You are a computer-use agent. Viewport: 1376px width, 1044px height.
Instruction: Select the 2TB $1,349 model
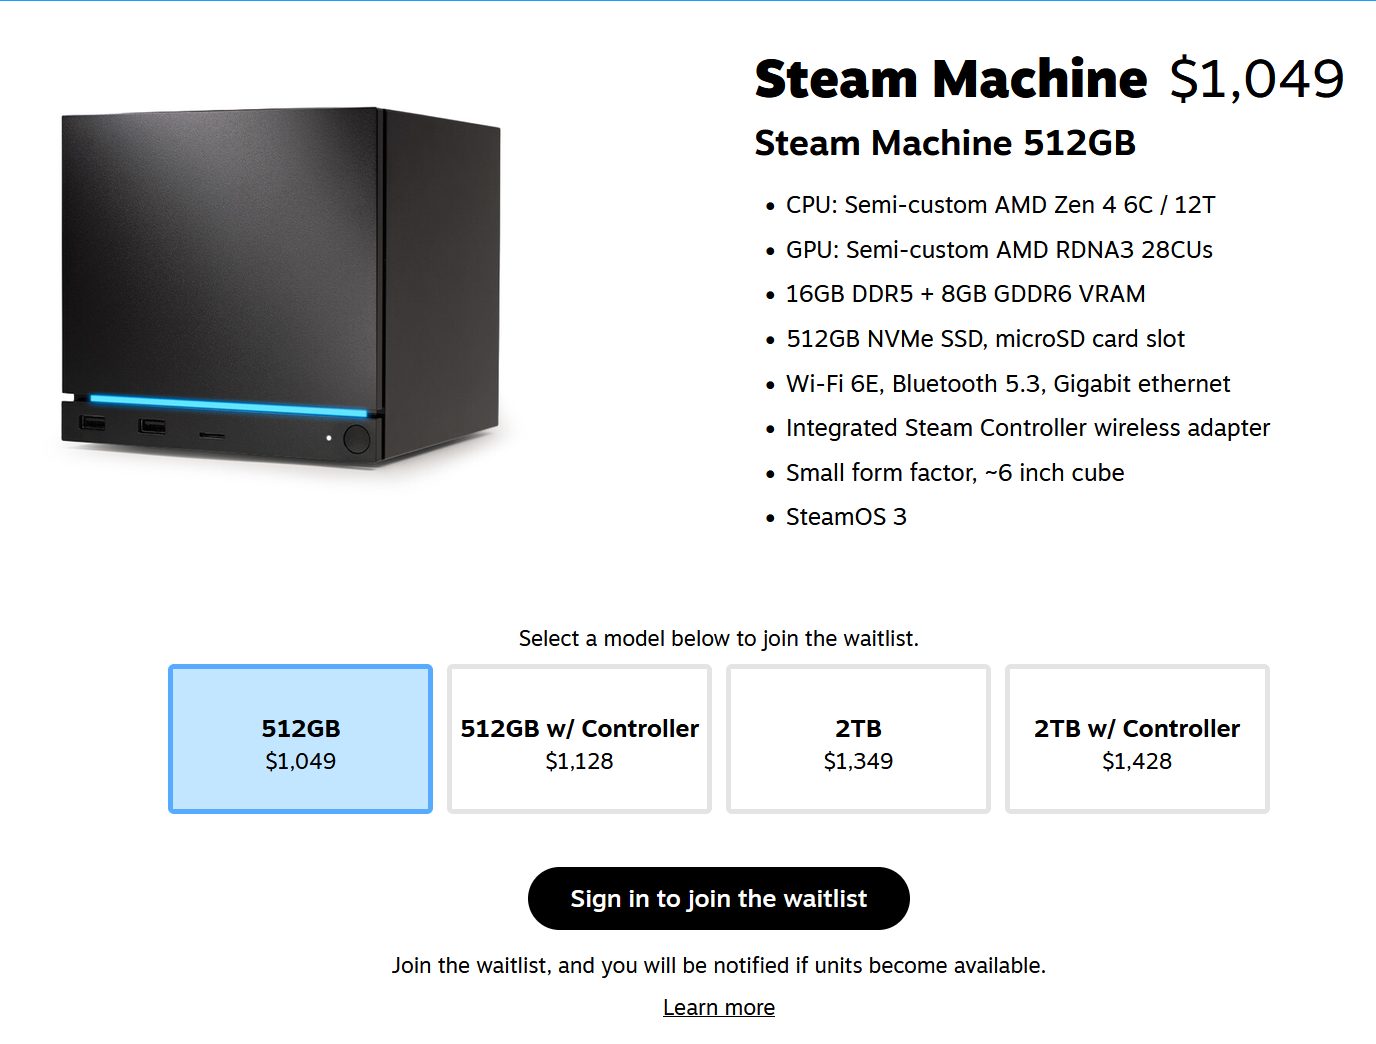(x=858, y=739)
